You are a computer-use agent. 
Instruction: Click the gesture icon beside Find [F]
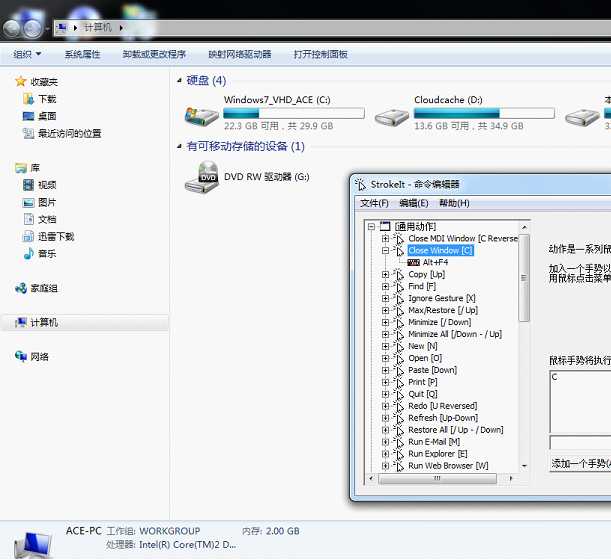[x=399, y=287]
